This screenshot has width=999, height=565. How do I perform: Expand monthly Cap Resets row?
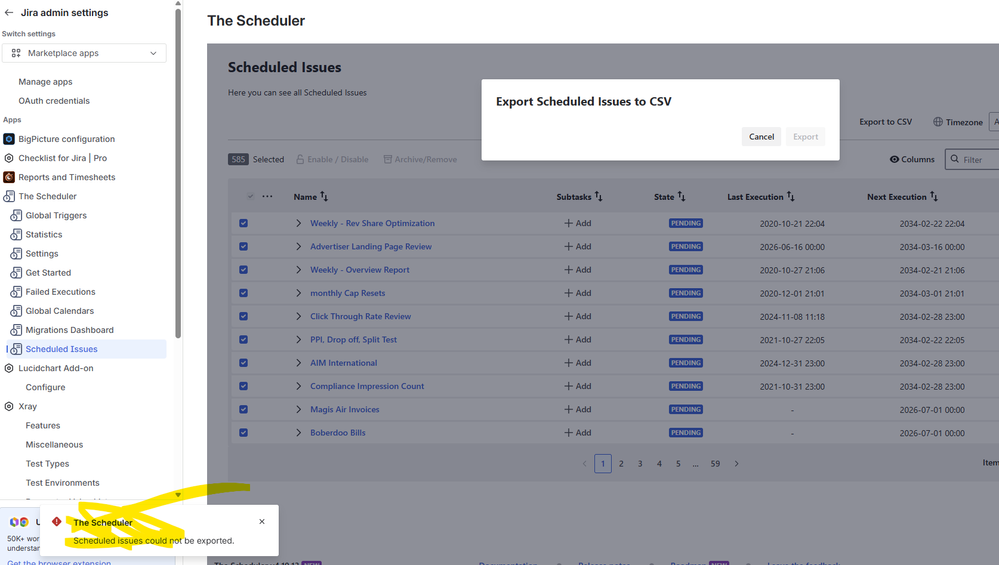(298, 293)
